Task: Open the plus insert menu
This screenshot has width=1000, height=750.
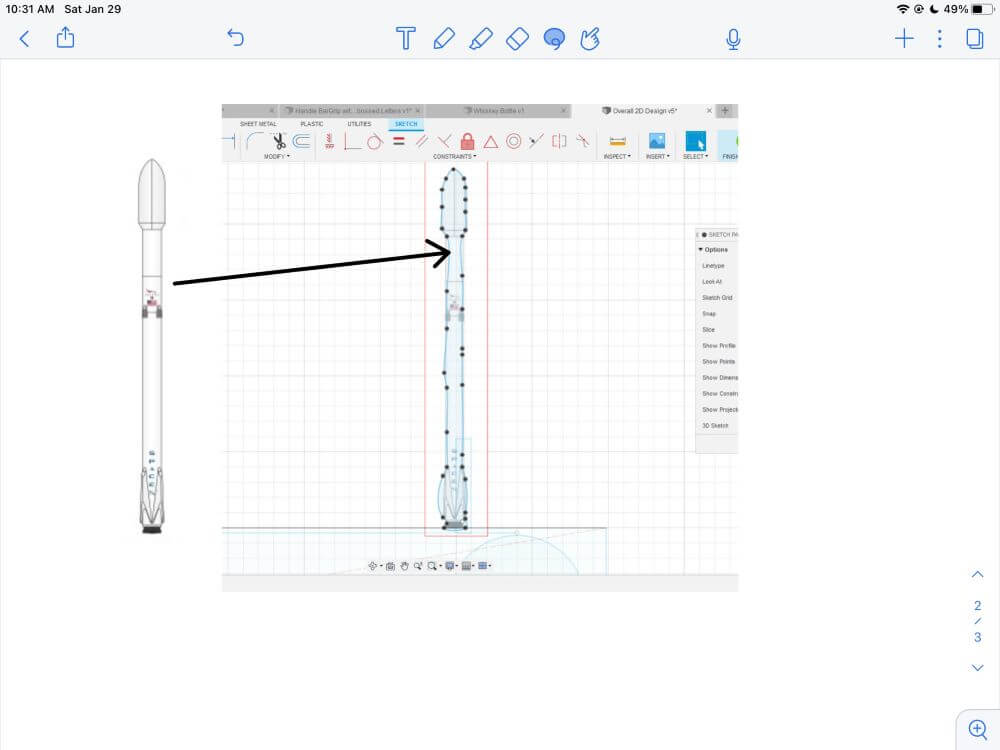Action: point(904,39)
